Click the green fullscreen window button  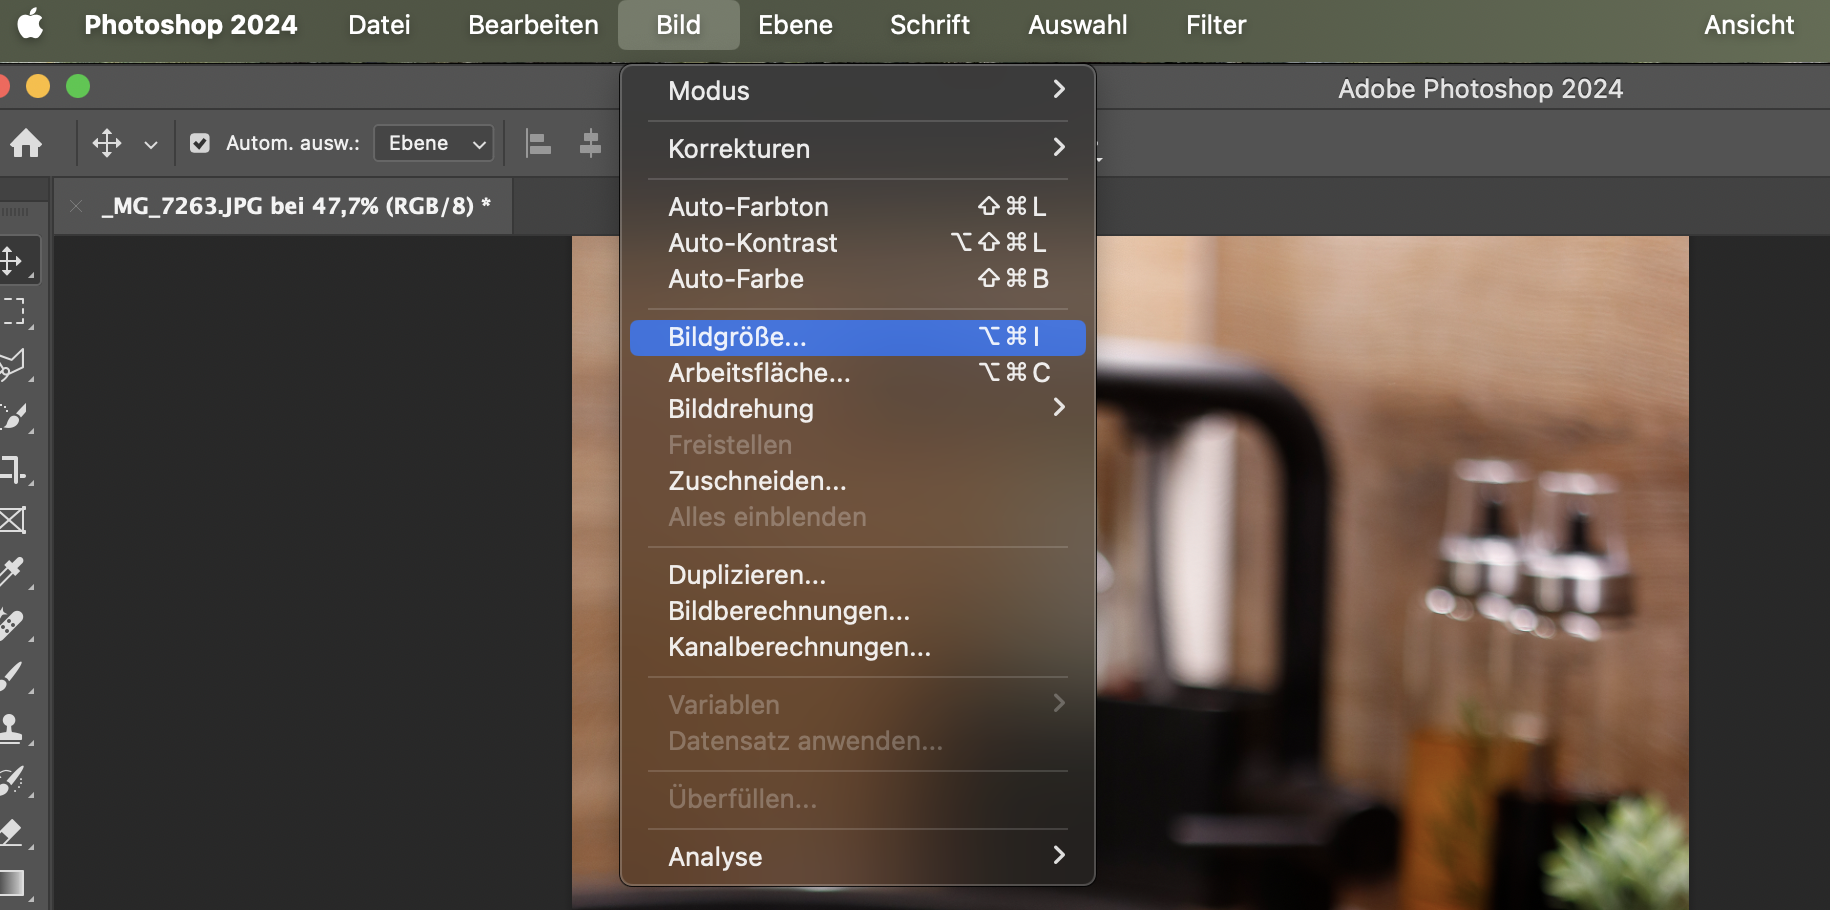tap(78, 87)
